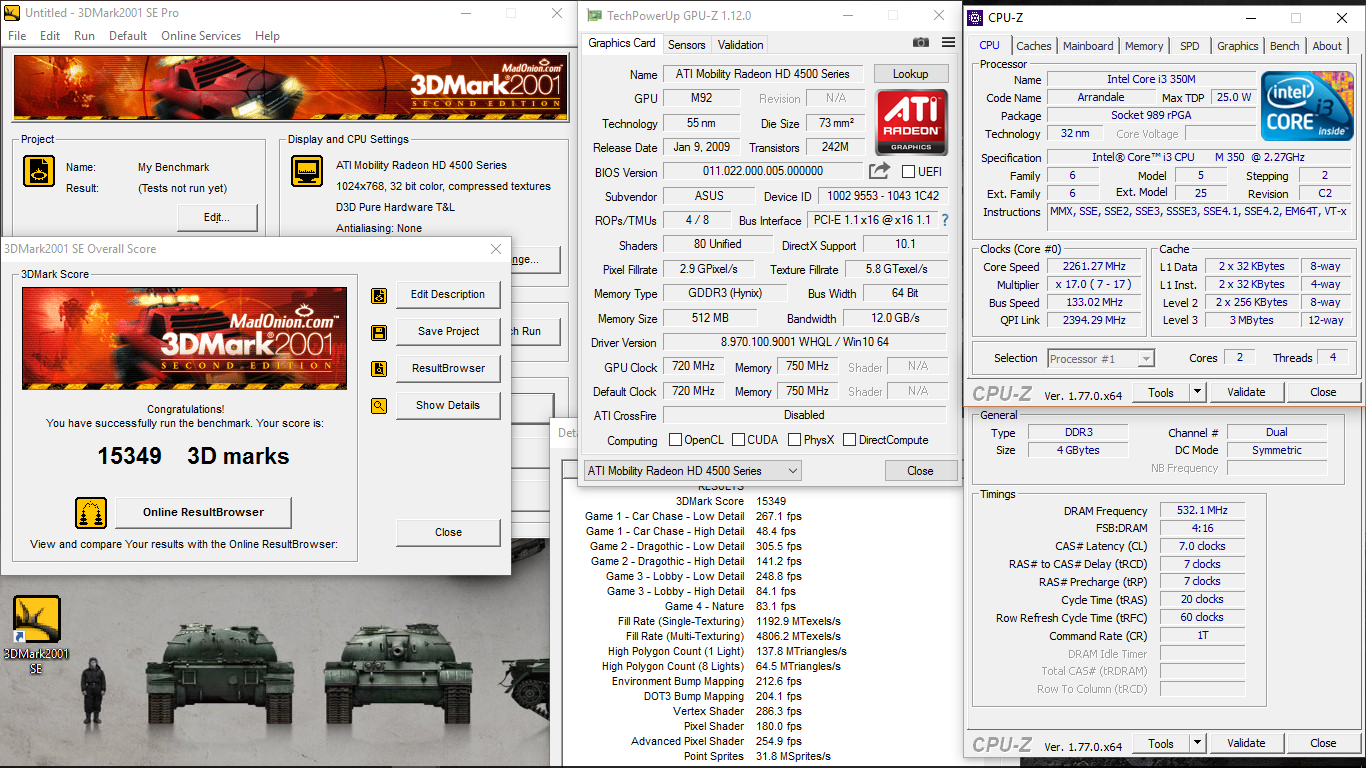Open the Run menu in 3DMark2001
Viewport: 1366px width, 768px height.
point(84,36)
